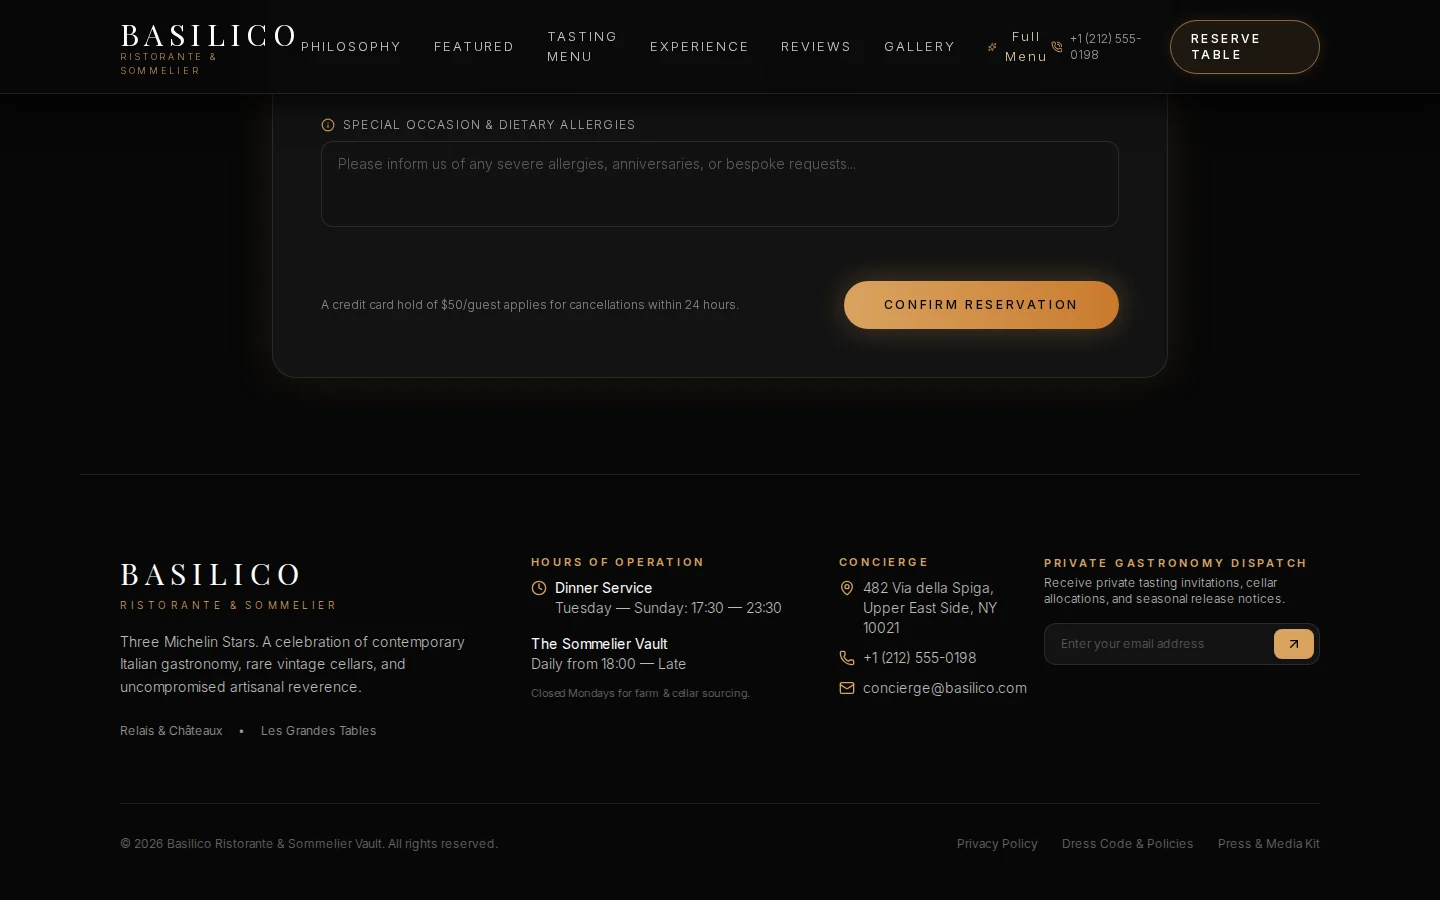Submit email with the arrow button
Viewport: 1440px width, 900px height.
pos(1294,644)
